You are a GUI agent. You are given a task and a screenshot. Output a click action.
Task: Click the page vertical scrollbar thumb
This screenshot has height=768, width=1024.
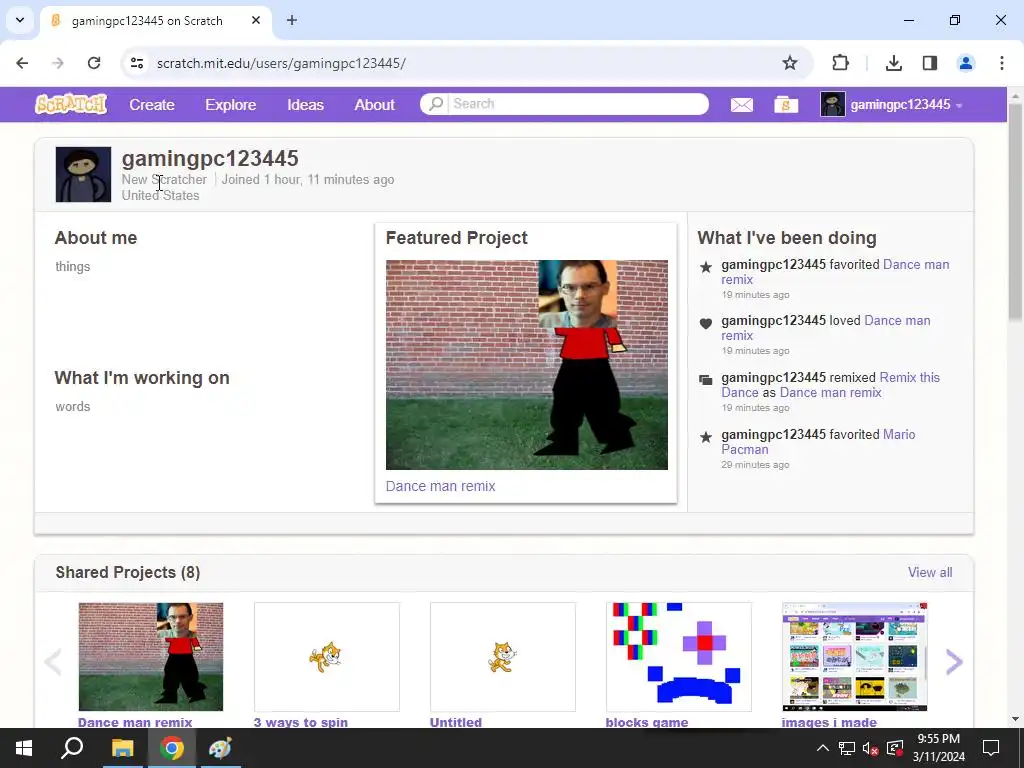pos(1015,210)
